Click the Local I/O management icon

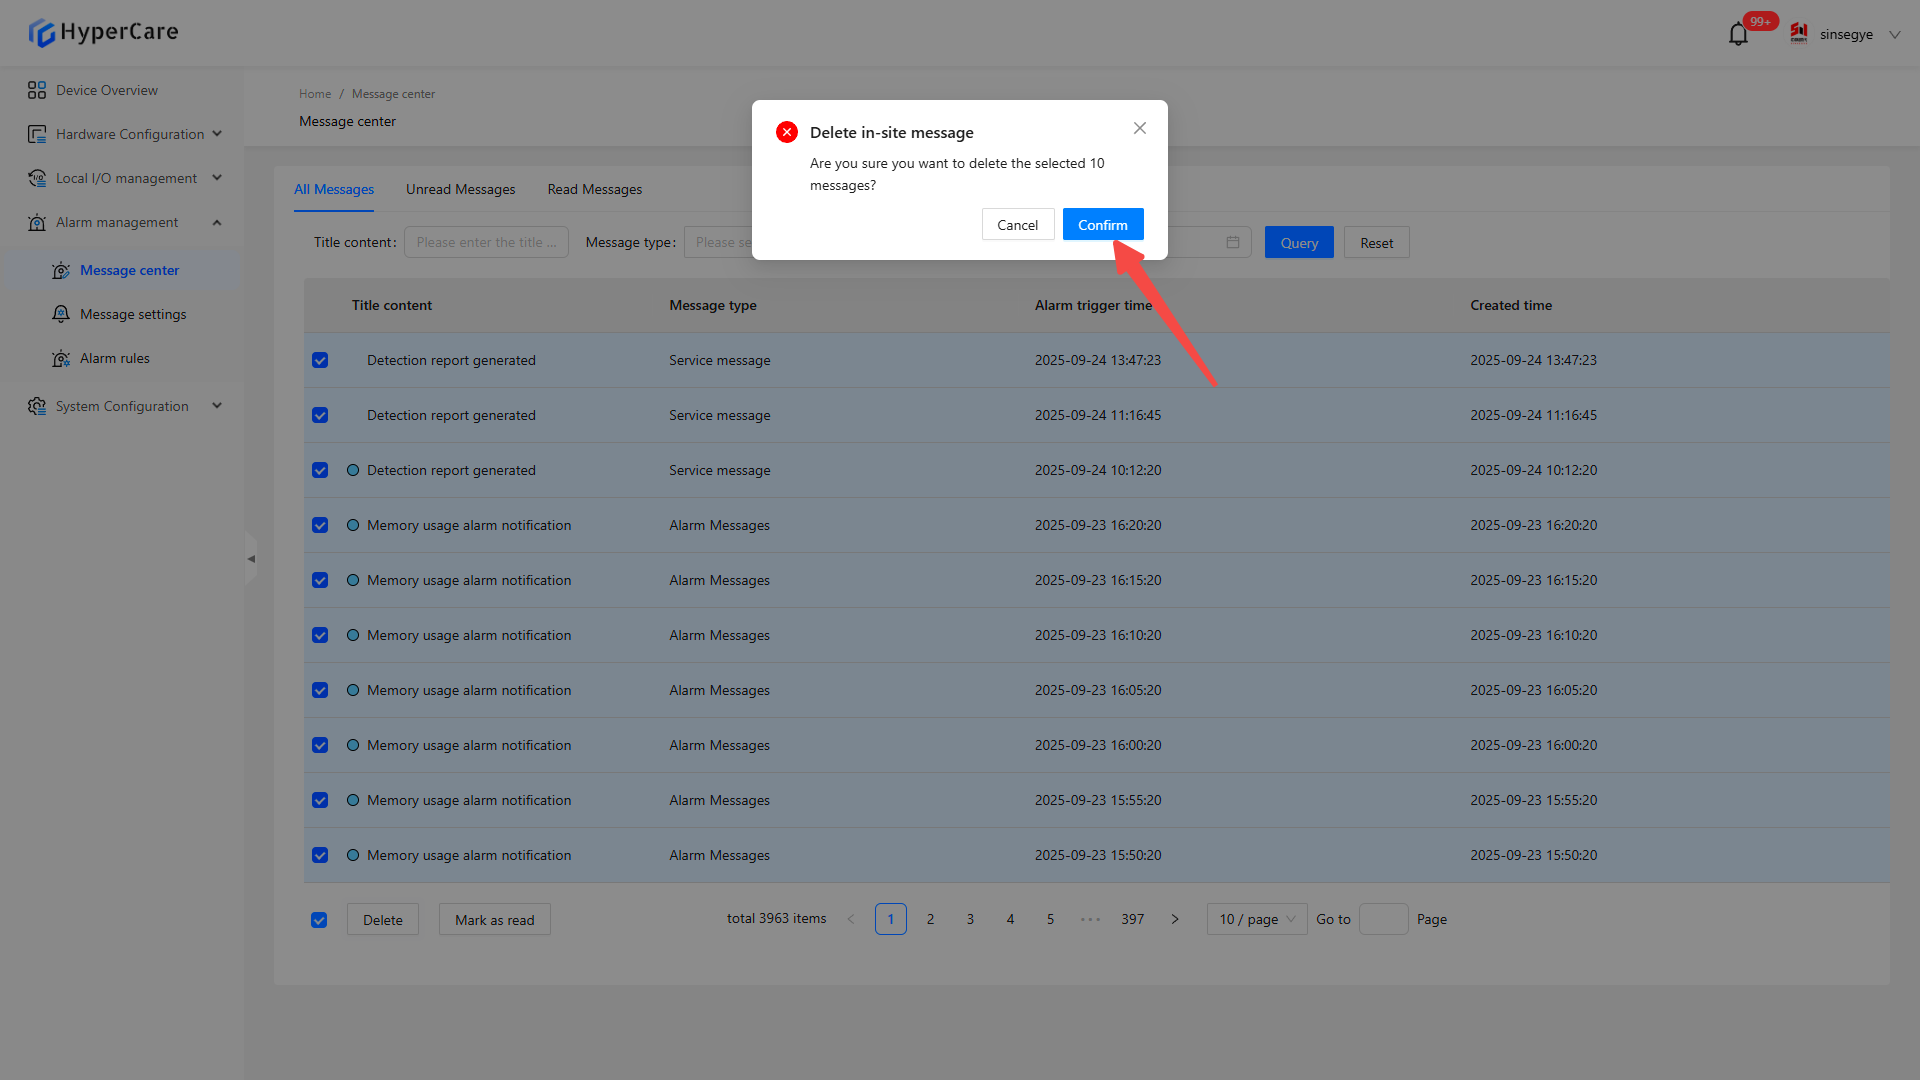tap(37, 178)
